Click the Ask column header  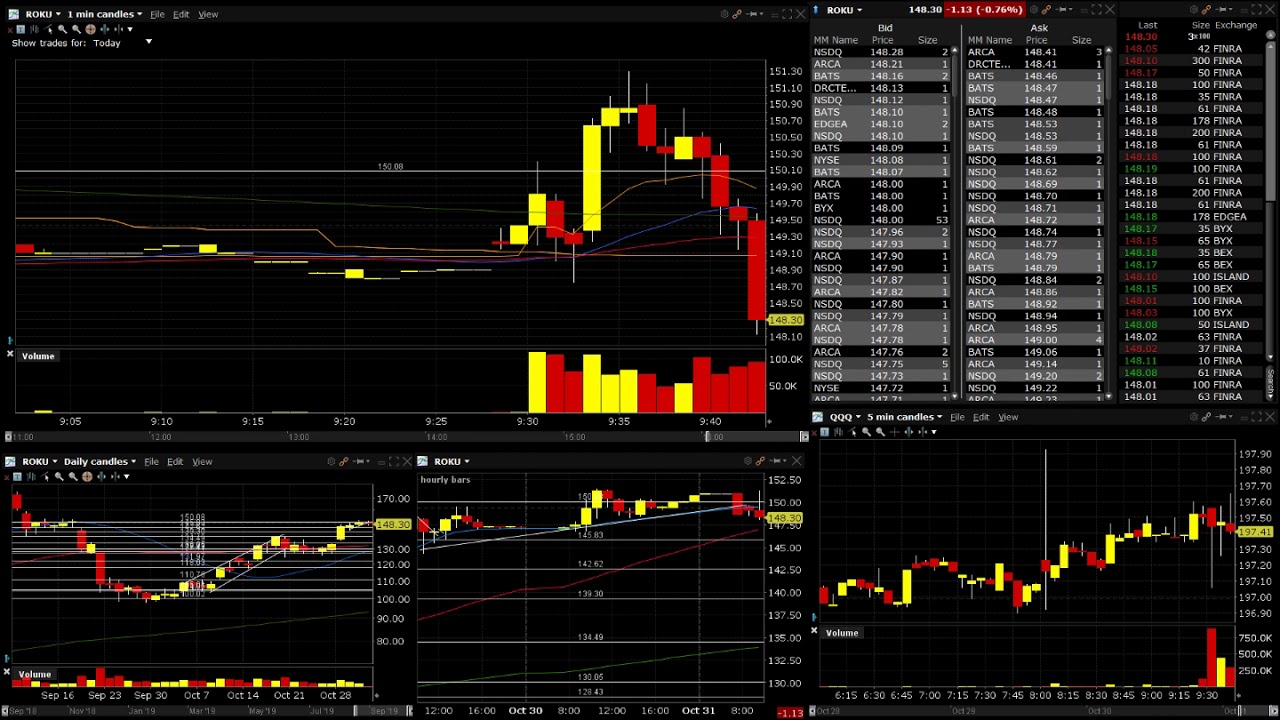click(1039, 28)
